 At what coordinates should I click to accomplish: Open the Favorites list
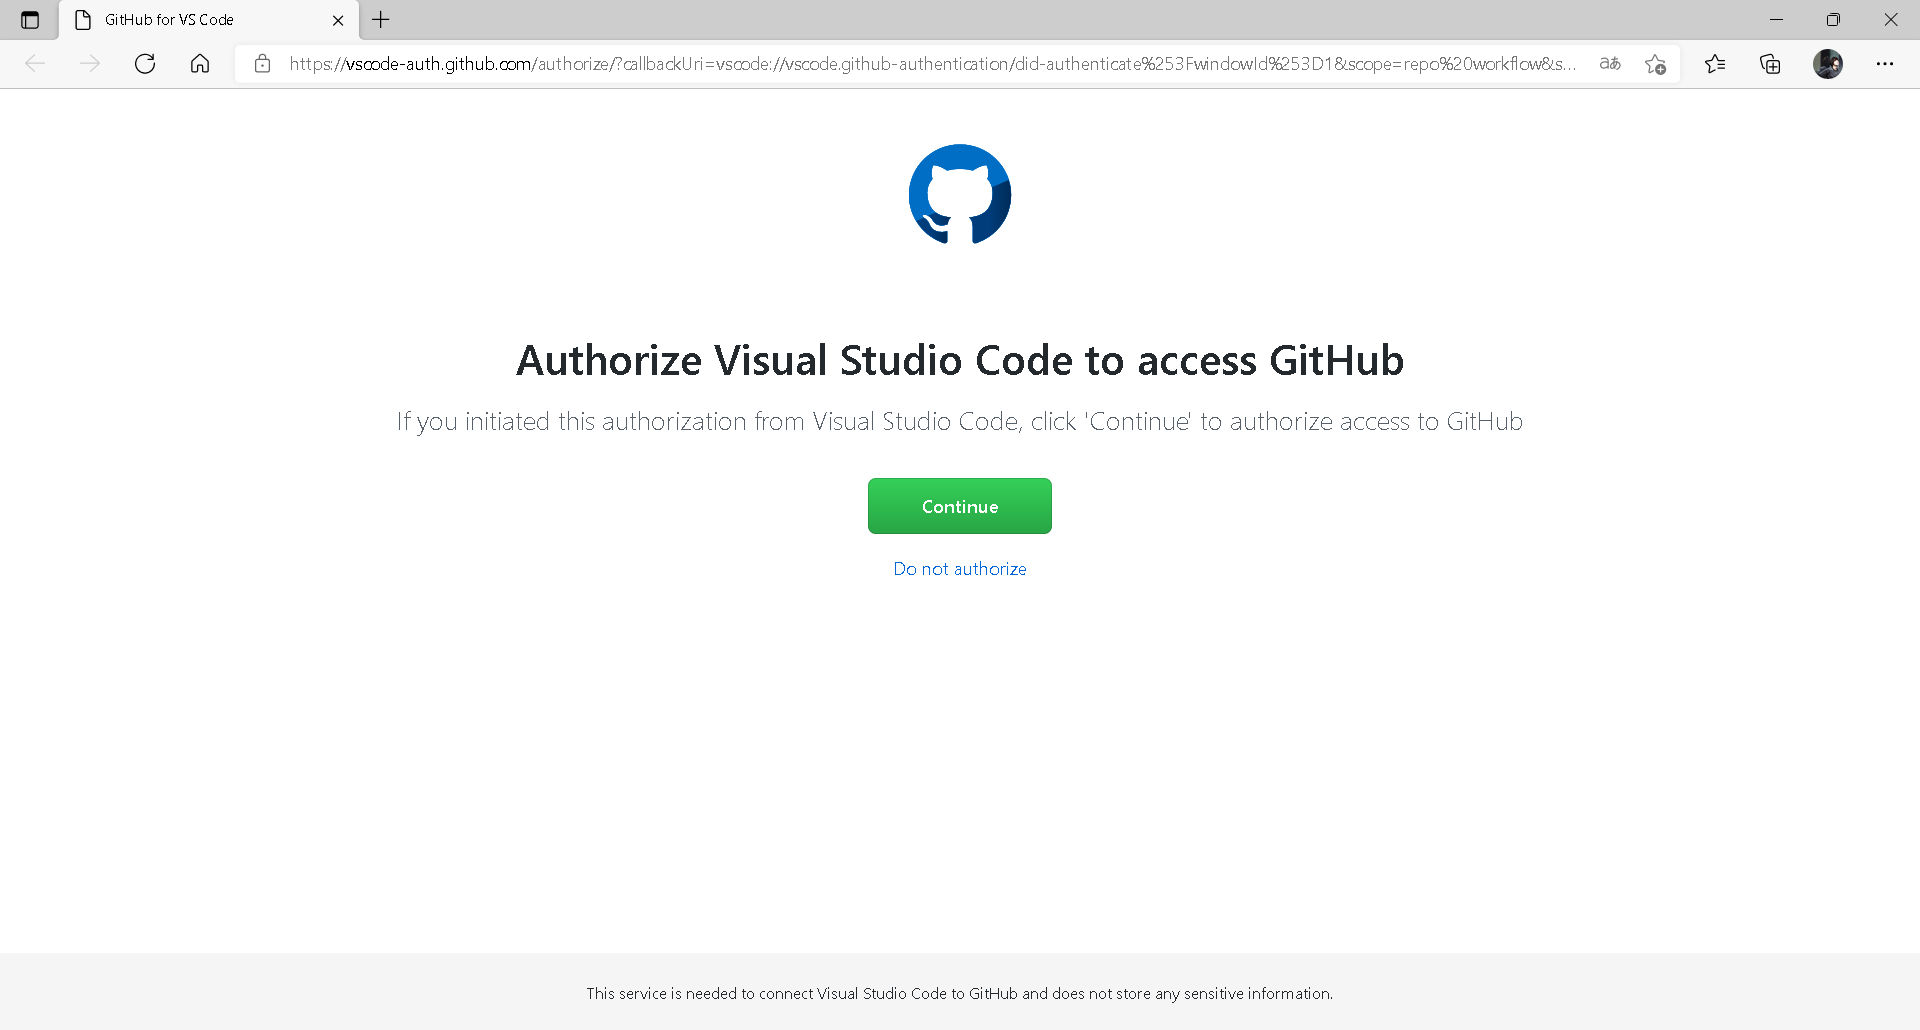coord(1716,63)
